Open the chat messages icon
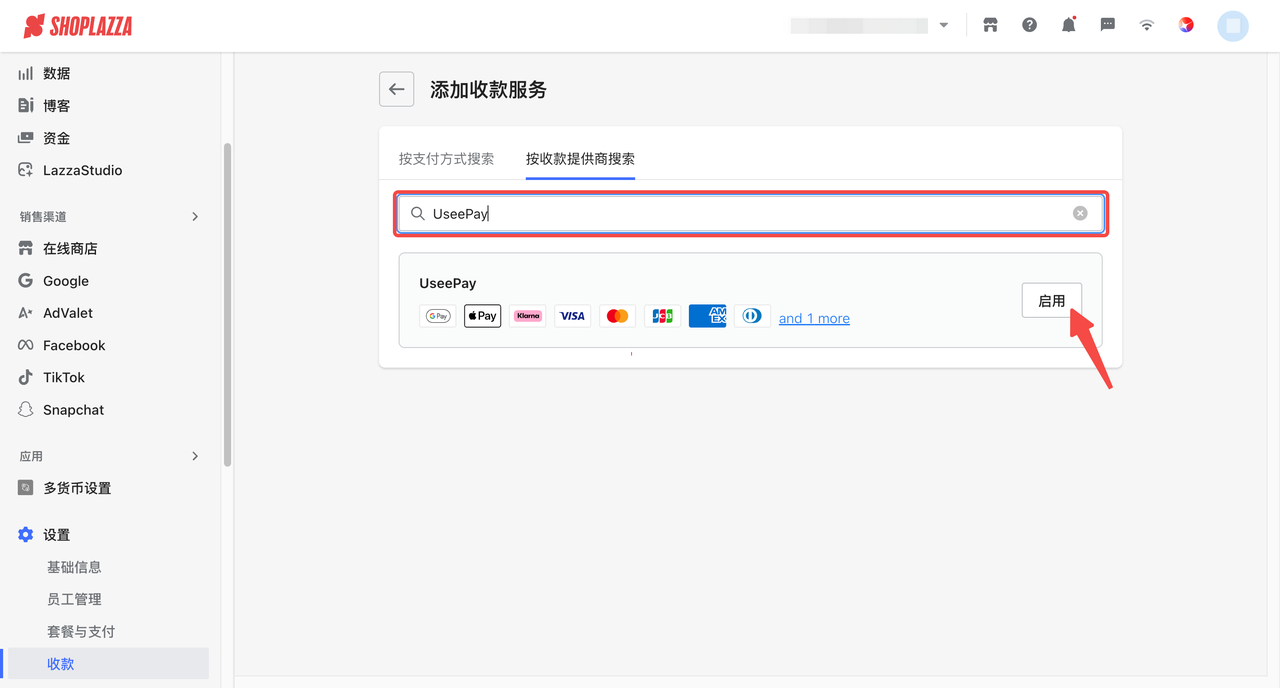1280x688 pixels. pos(1107,25)
